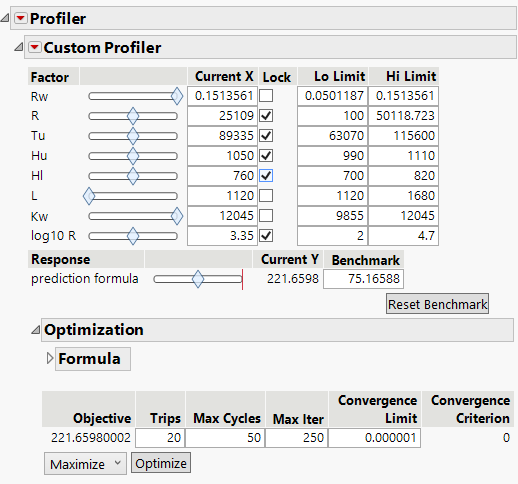Image resolution: width=518 pixels, height=484 pixels.
Task: Click the log10 R slider handle
Action: tap(133, 236)
